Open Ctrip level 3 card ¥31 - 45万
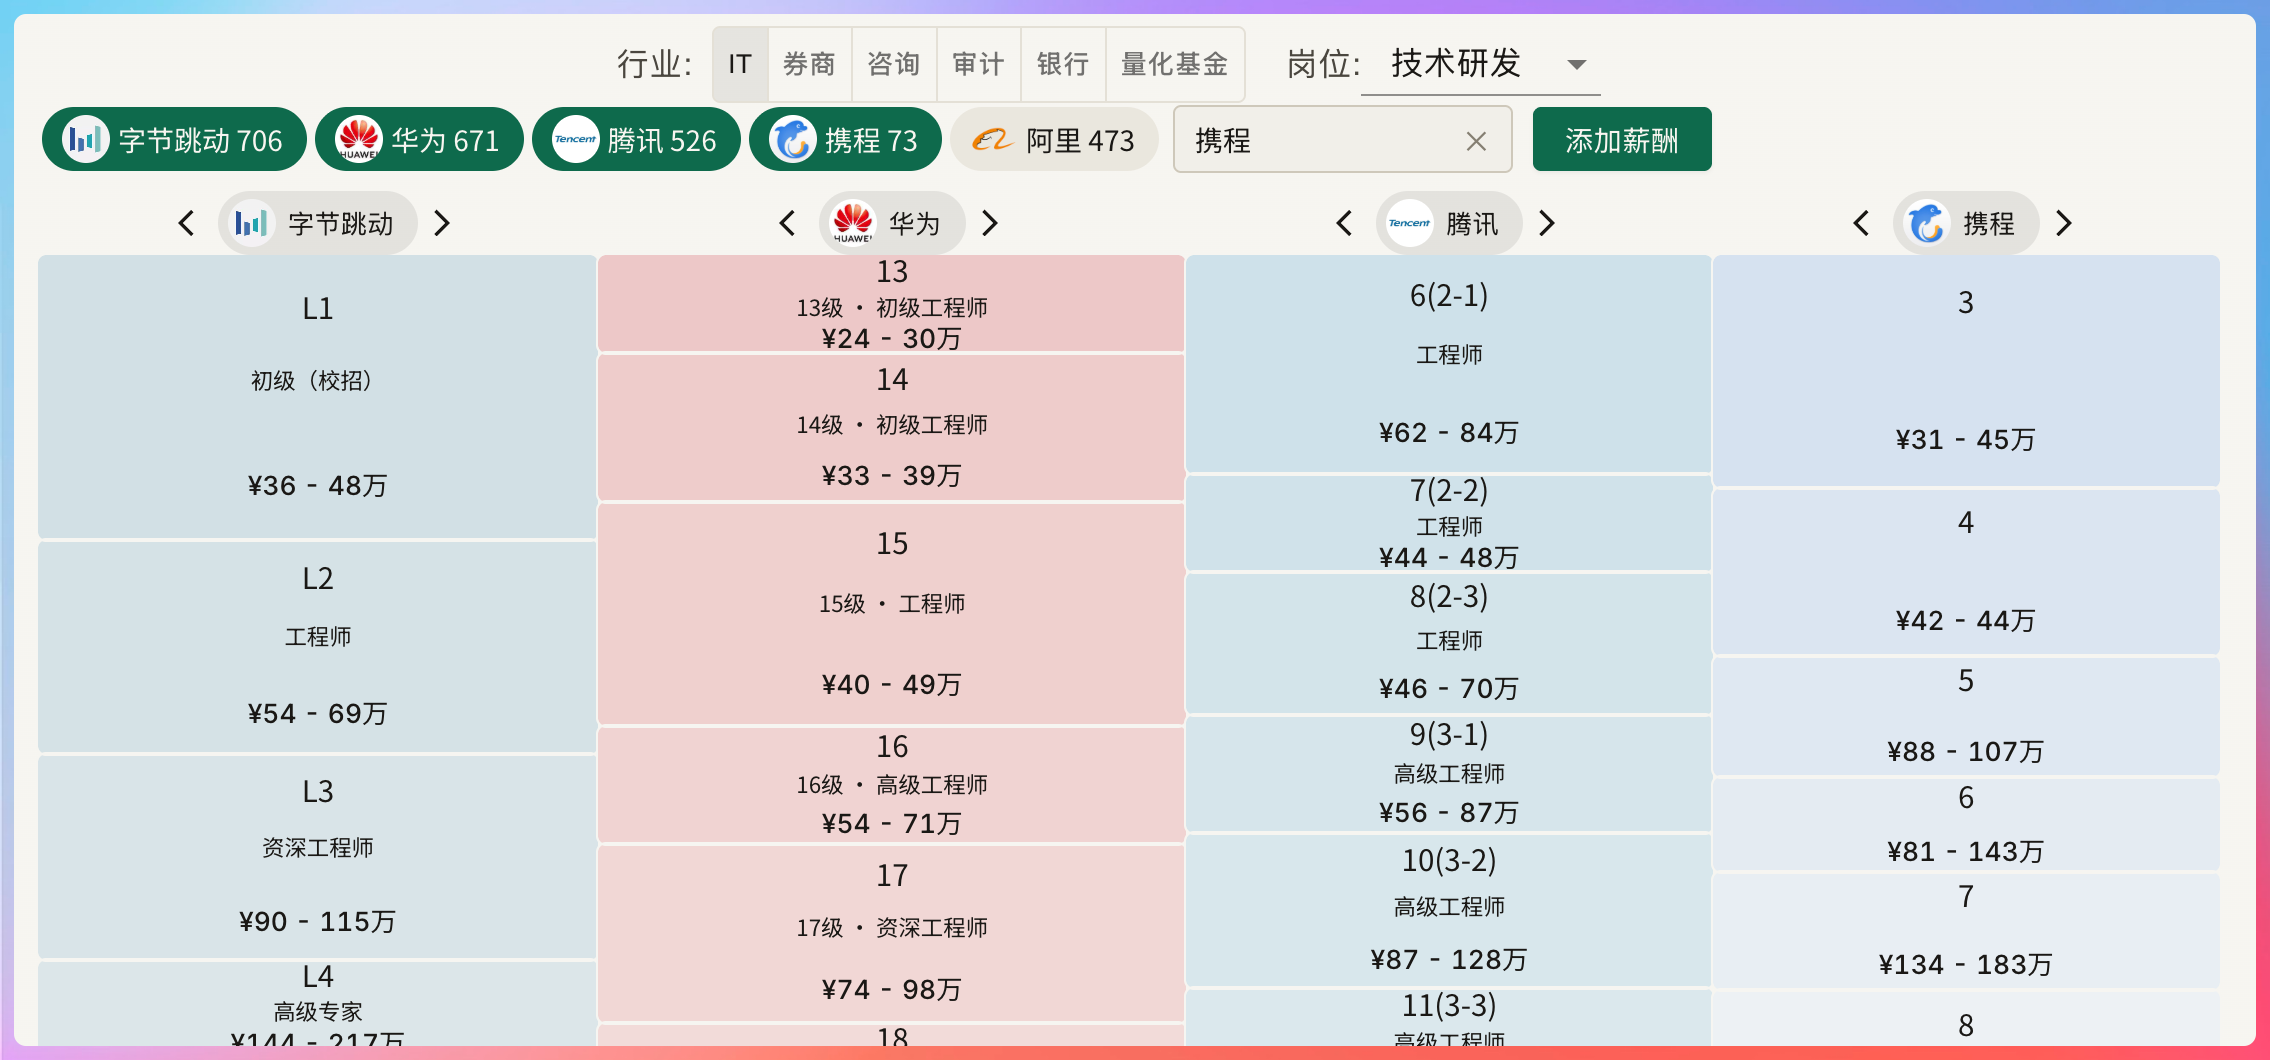2270x1060 pixels. [x=1966, y=371]
